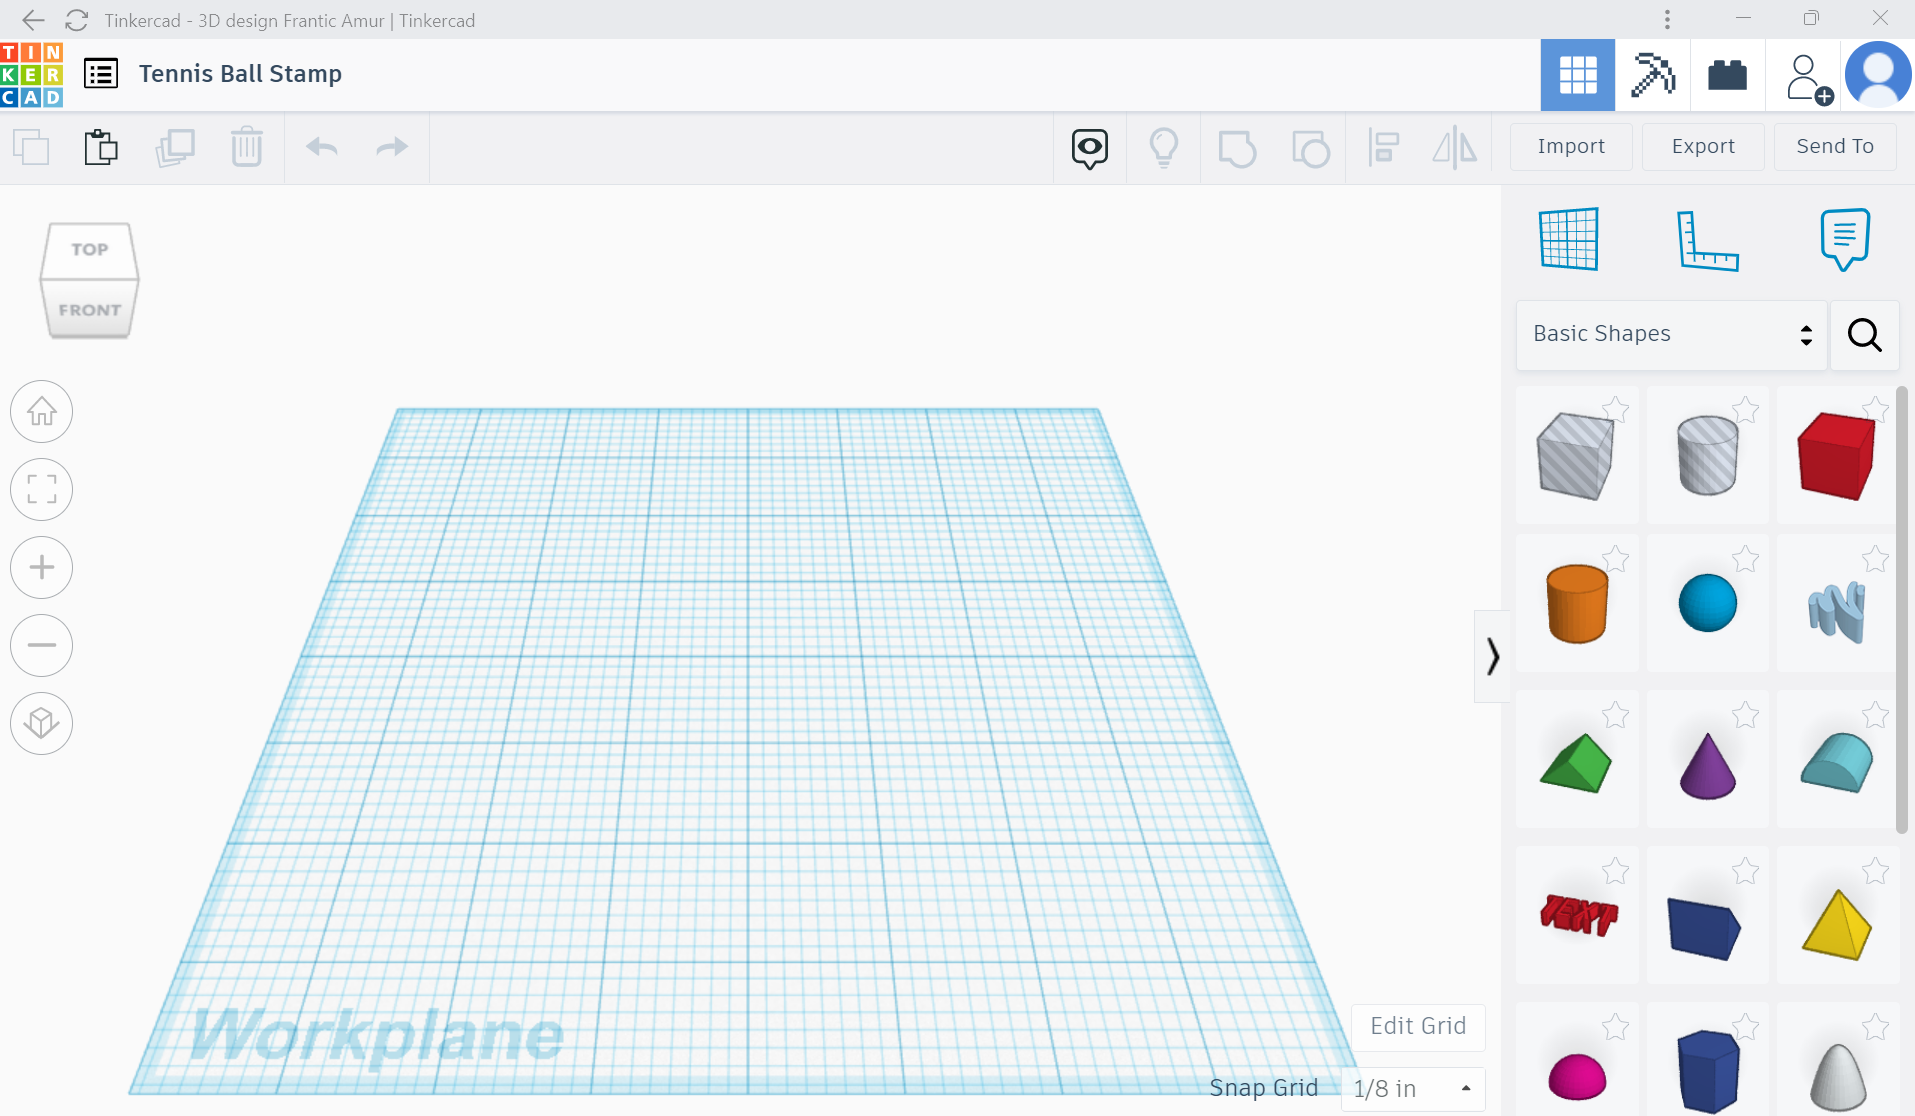This screenshot has width=1915, height=1116.
Task: Switch to orthographic view cube icon
Action: (x=41, y=723)
